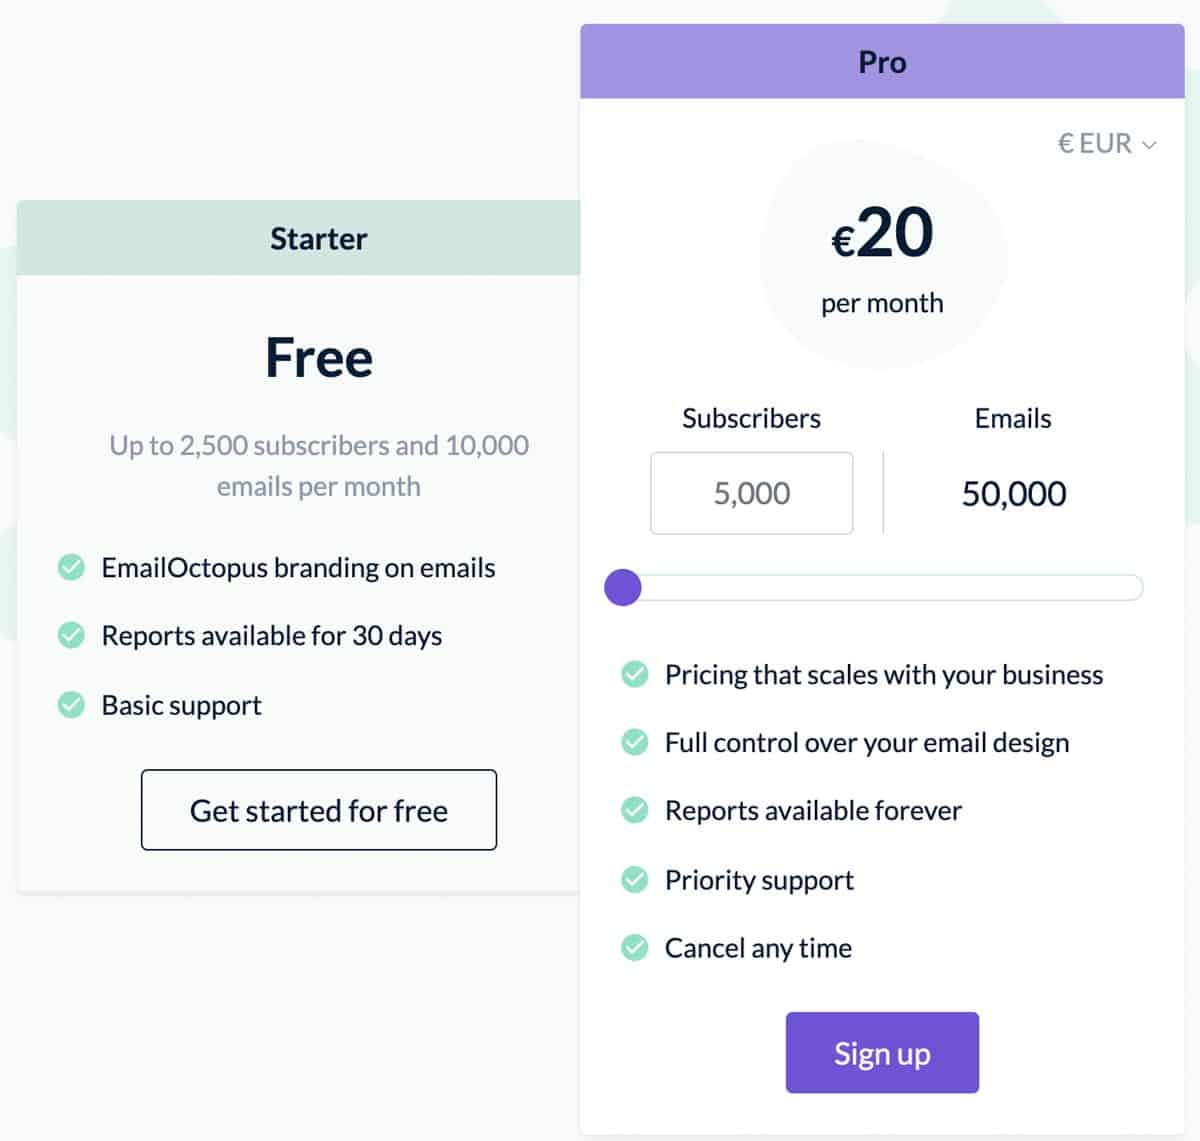Click the checkmark icon beside Cancel any time
Screen dimensions: 1200x1141
(x=635, y=948)
